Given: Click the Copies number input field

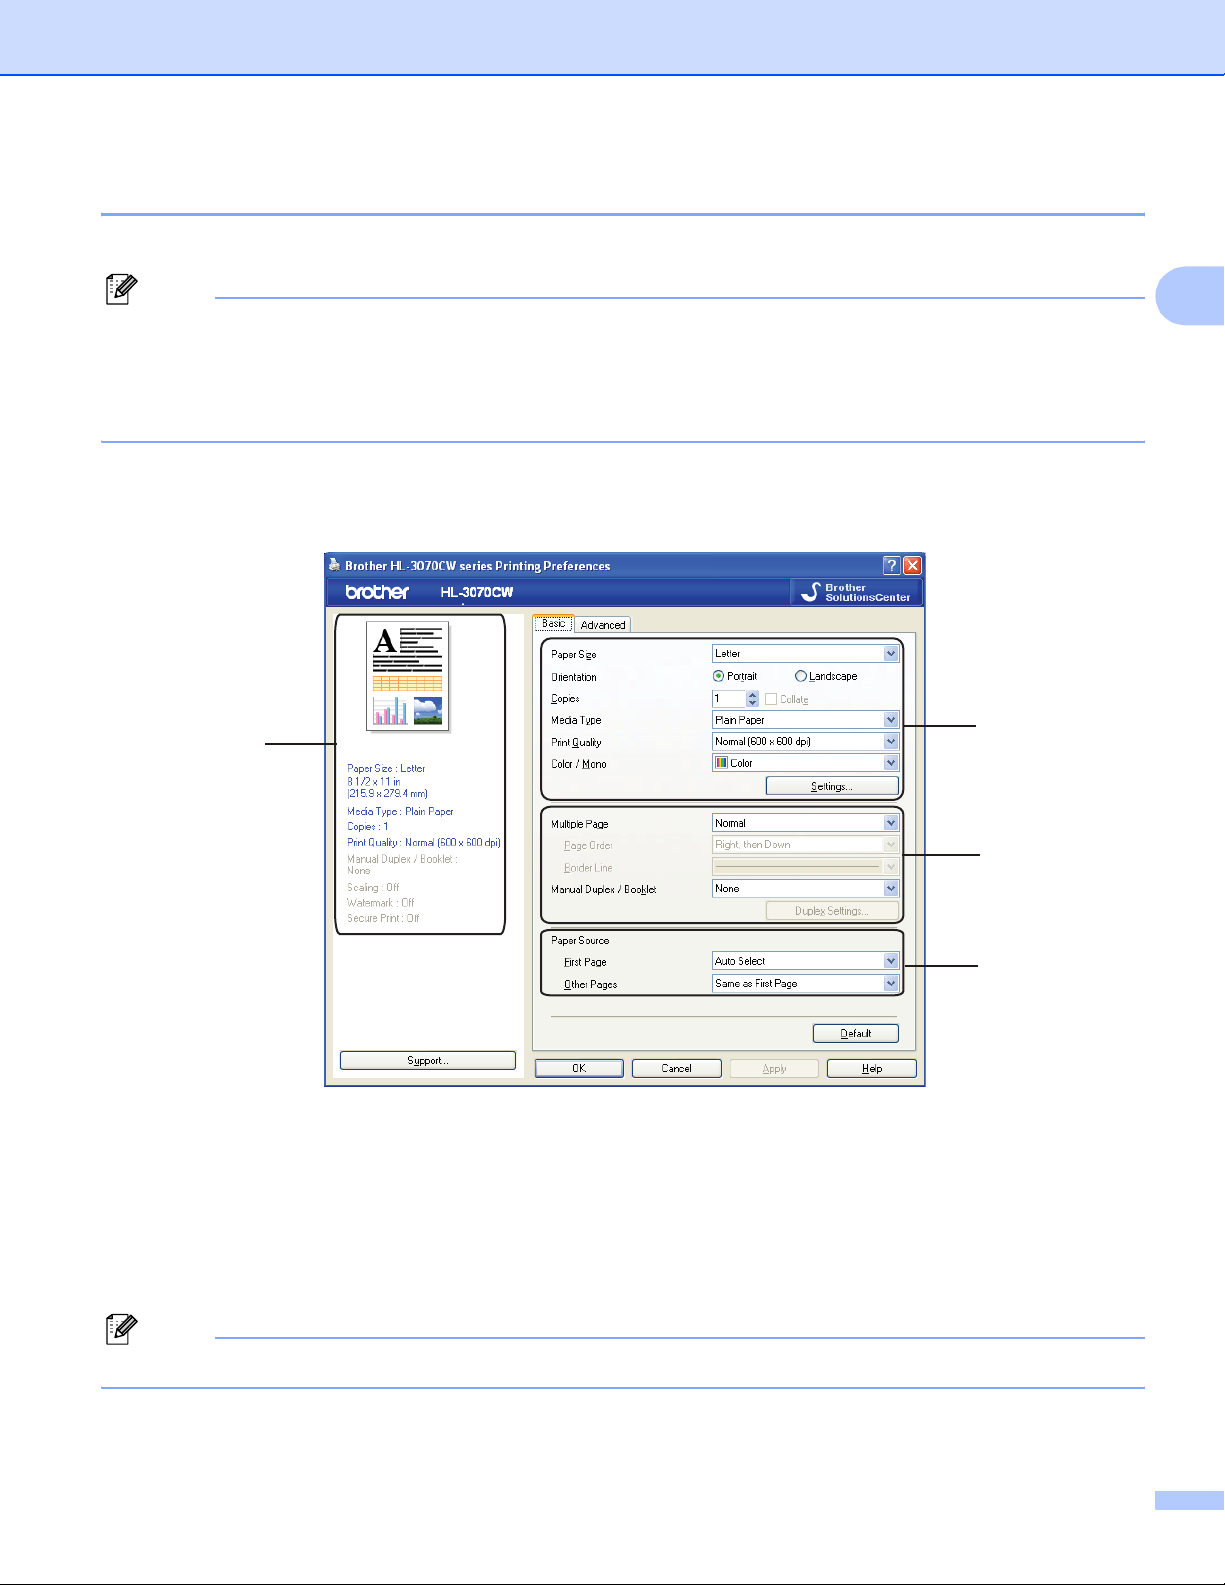Looking at the screenshot, I should point(729,698).
